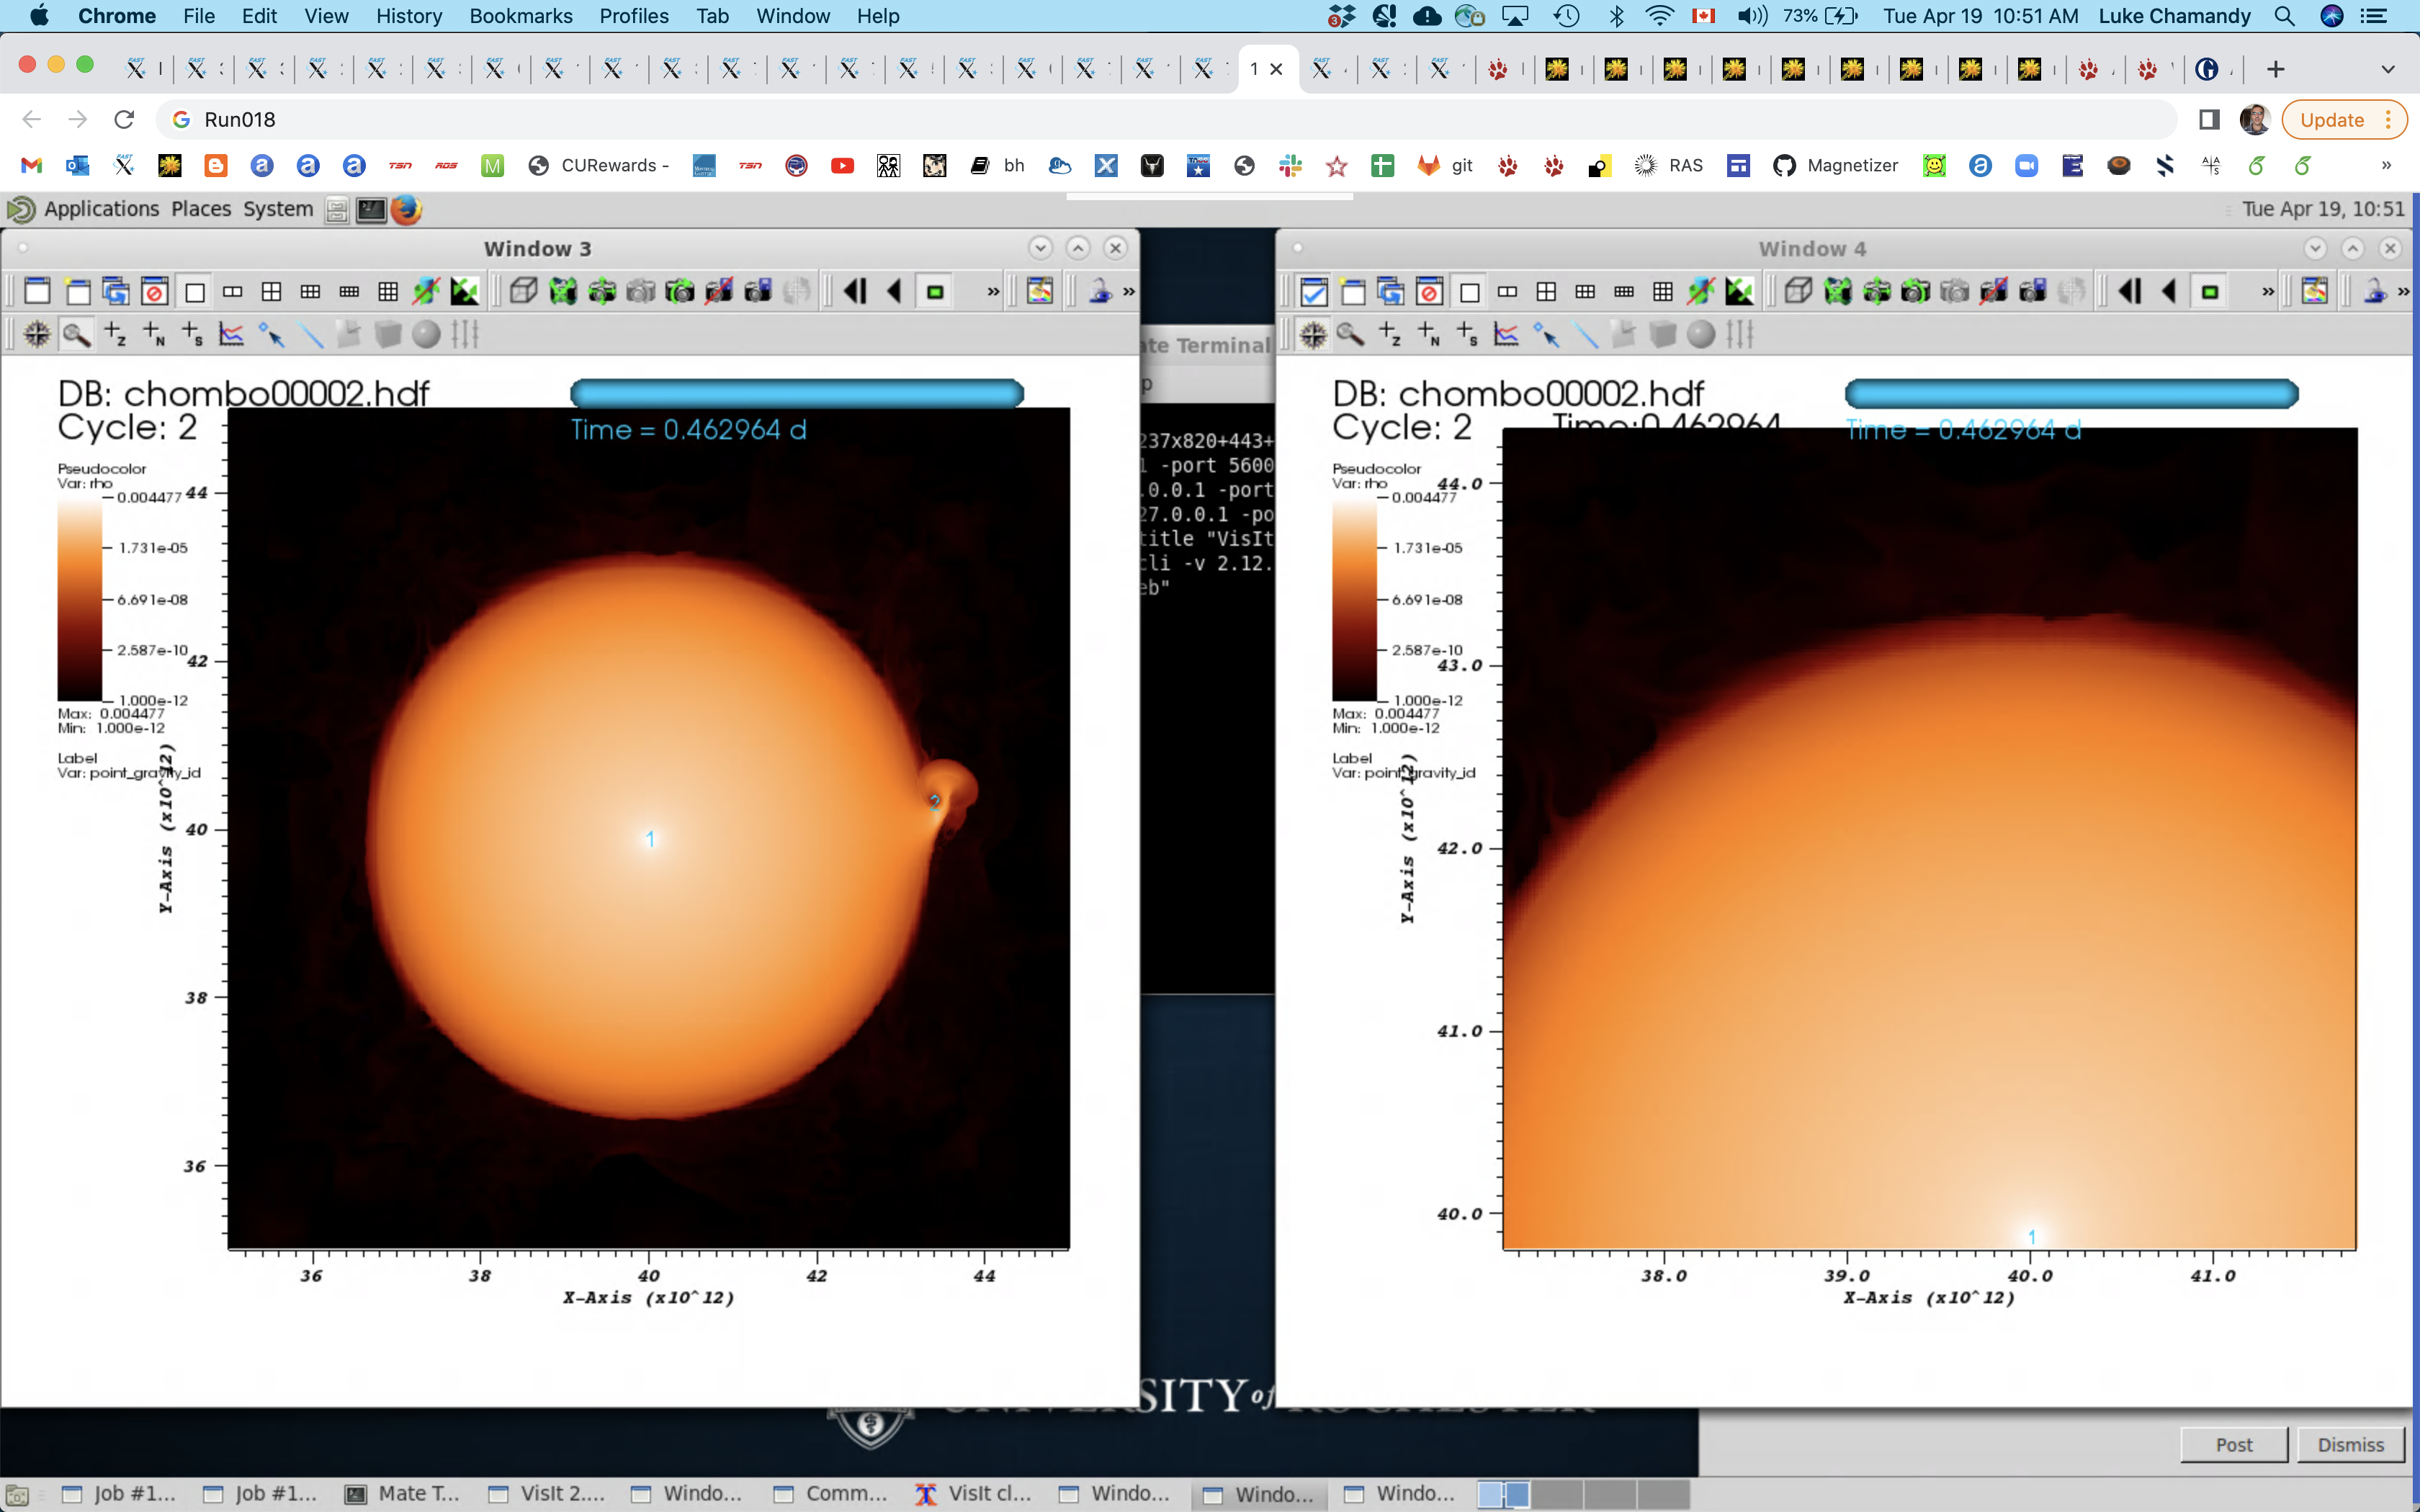Select Zoom mode in Window 4 toolbar
The height and width of the screenshot is (1512, 2420).
click(1351, 335)
